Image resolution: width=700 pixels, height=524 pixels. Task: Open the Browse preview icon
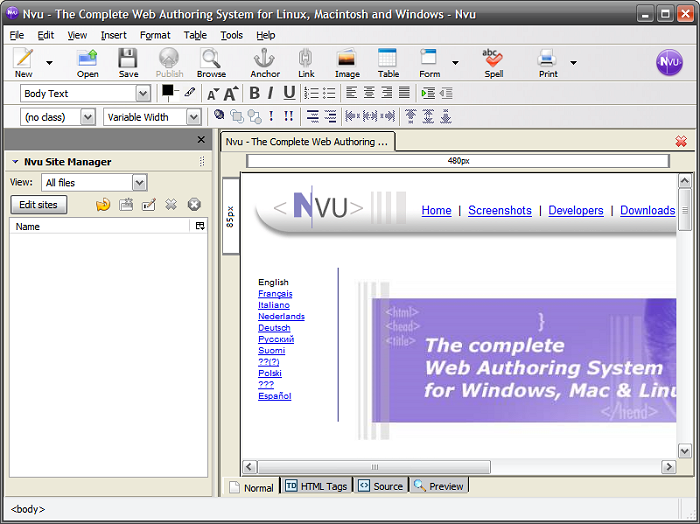click(211, 63)
